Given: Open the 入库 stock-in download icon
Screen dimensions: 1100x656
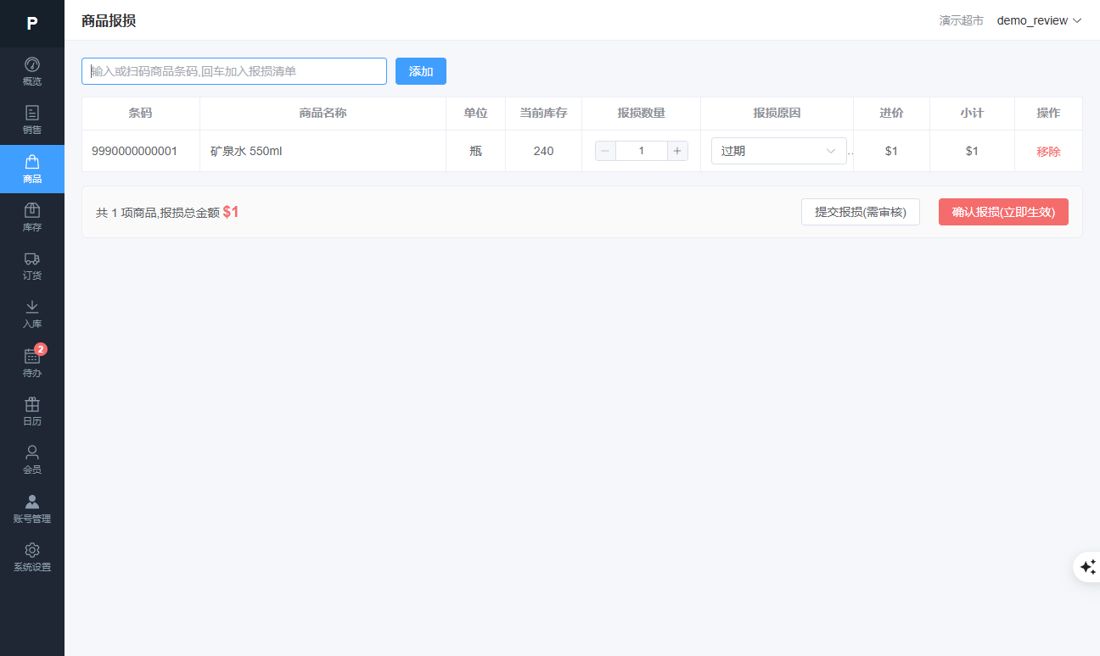Looking at the screenshot, I should click(x=32, y=314).
